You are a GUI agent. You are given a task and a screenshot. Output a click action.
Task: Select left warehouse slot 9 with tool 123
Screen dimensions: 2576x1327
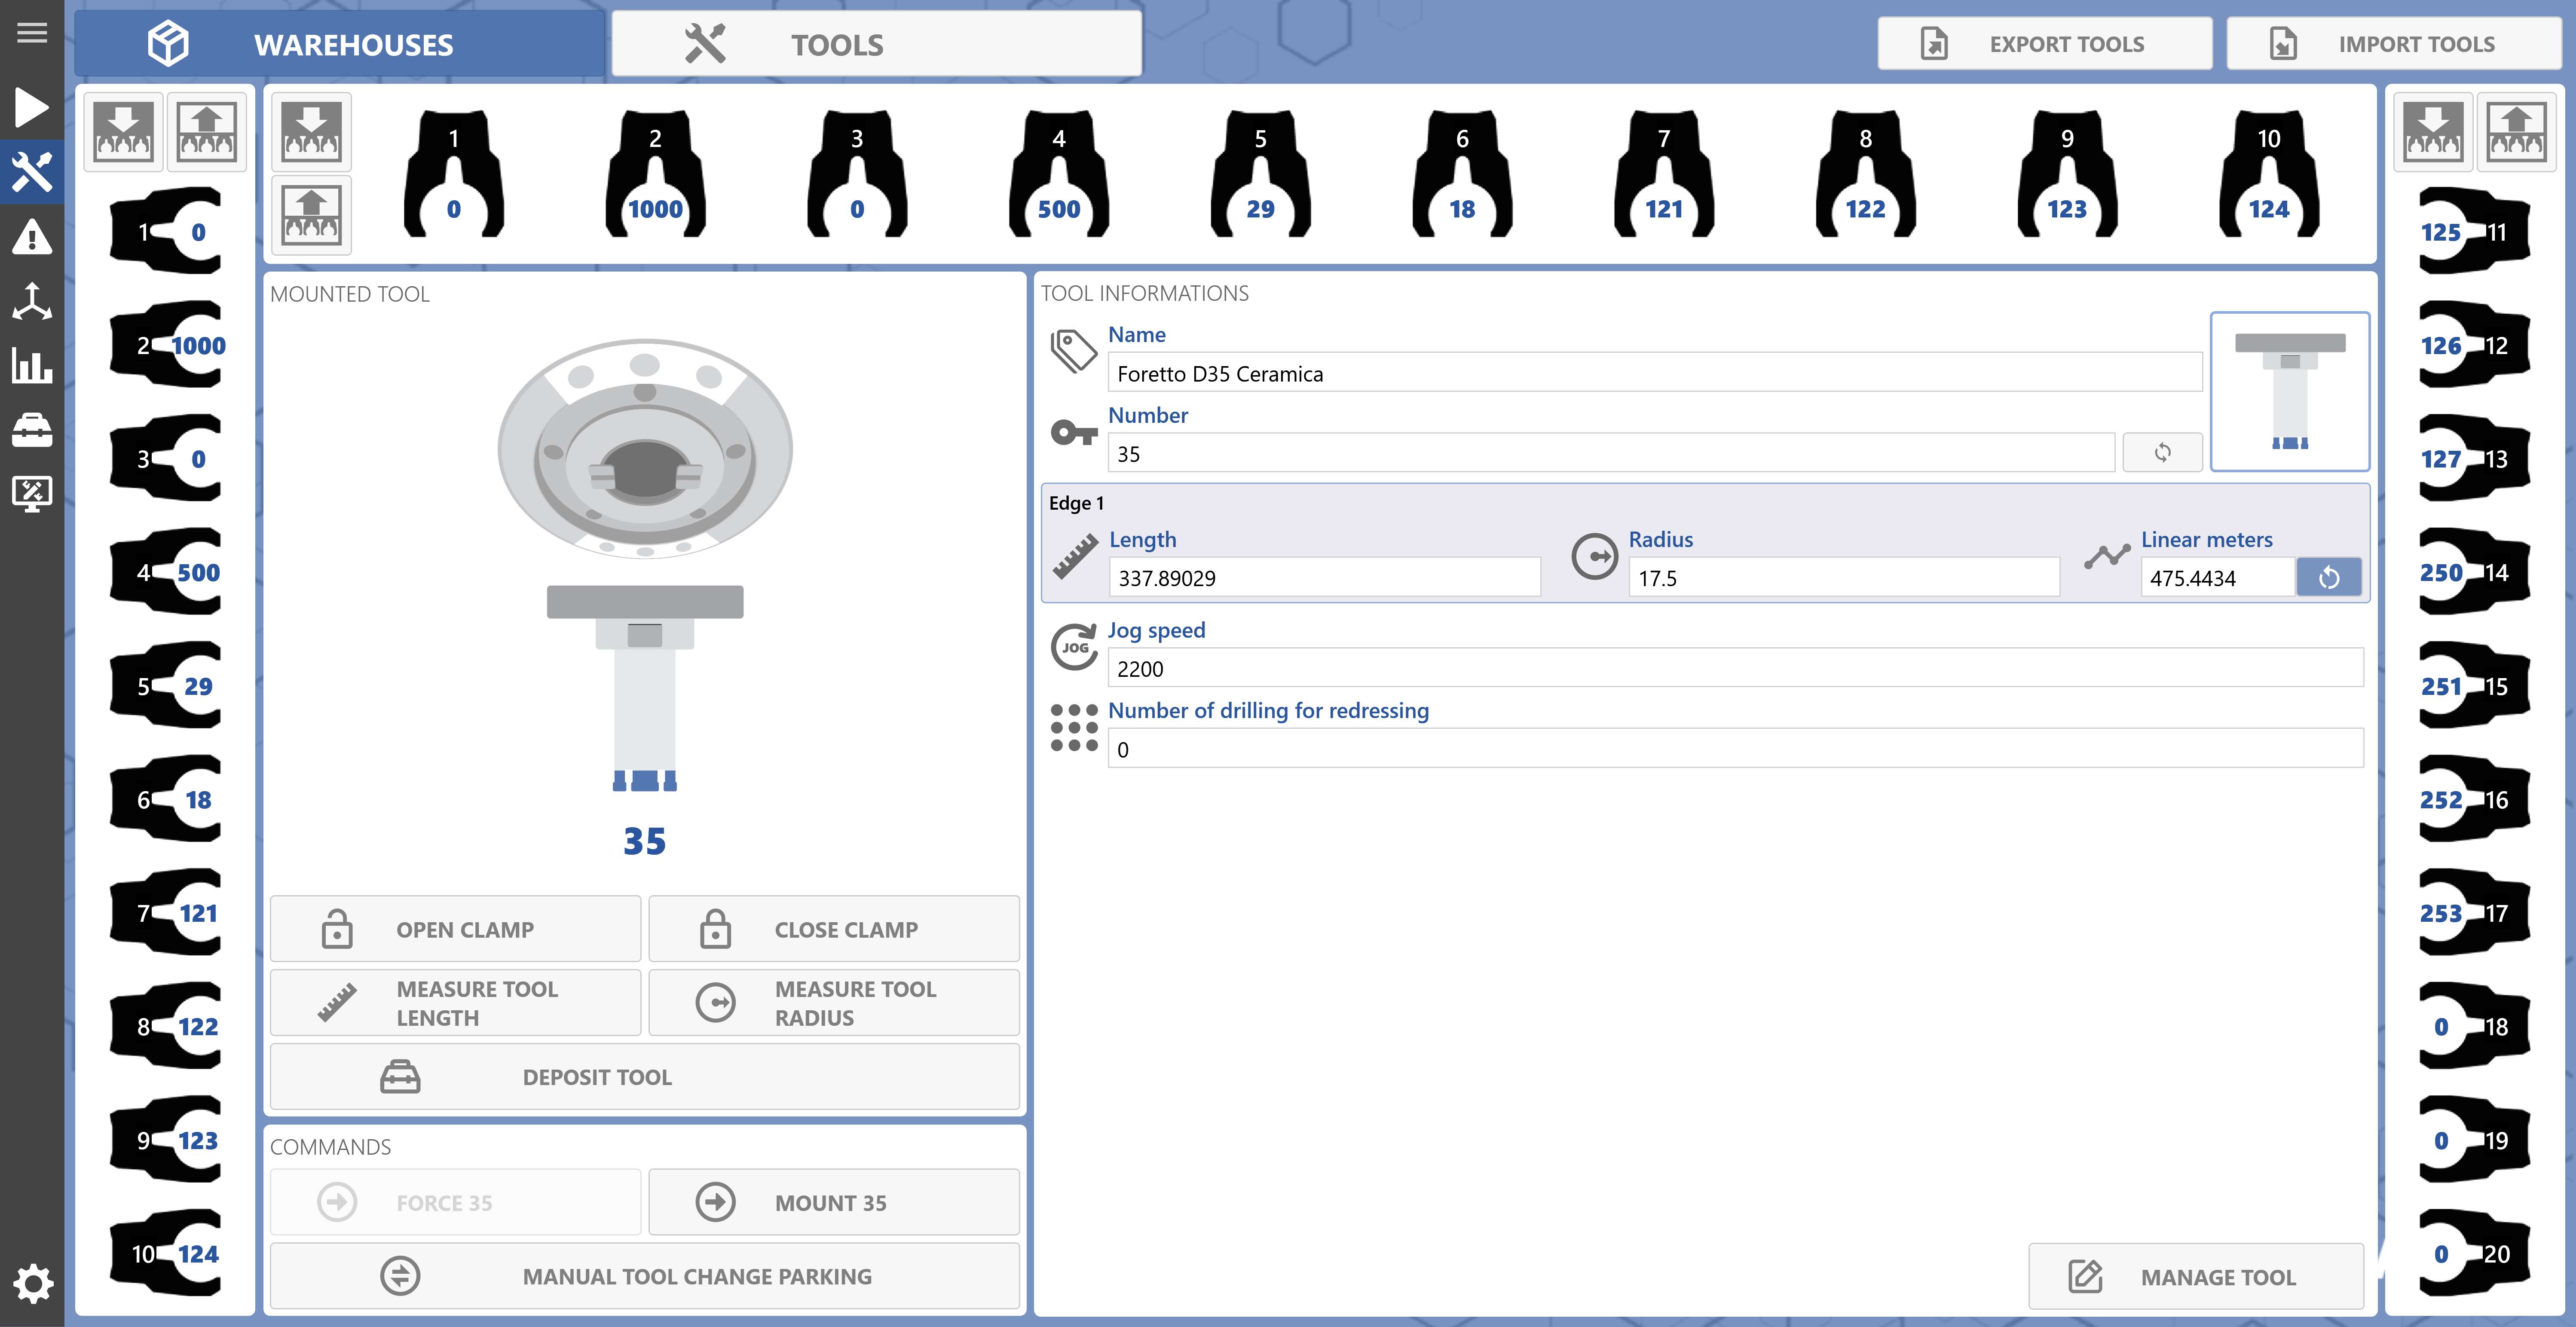pyautogui.click(x=166, y=1139)
